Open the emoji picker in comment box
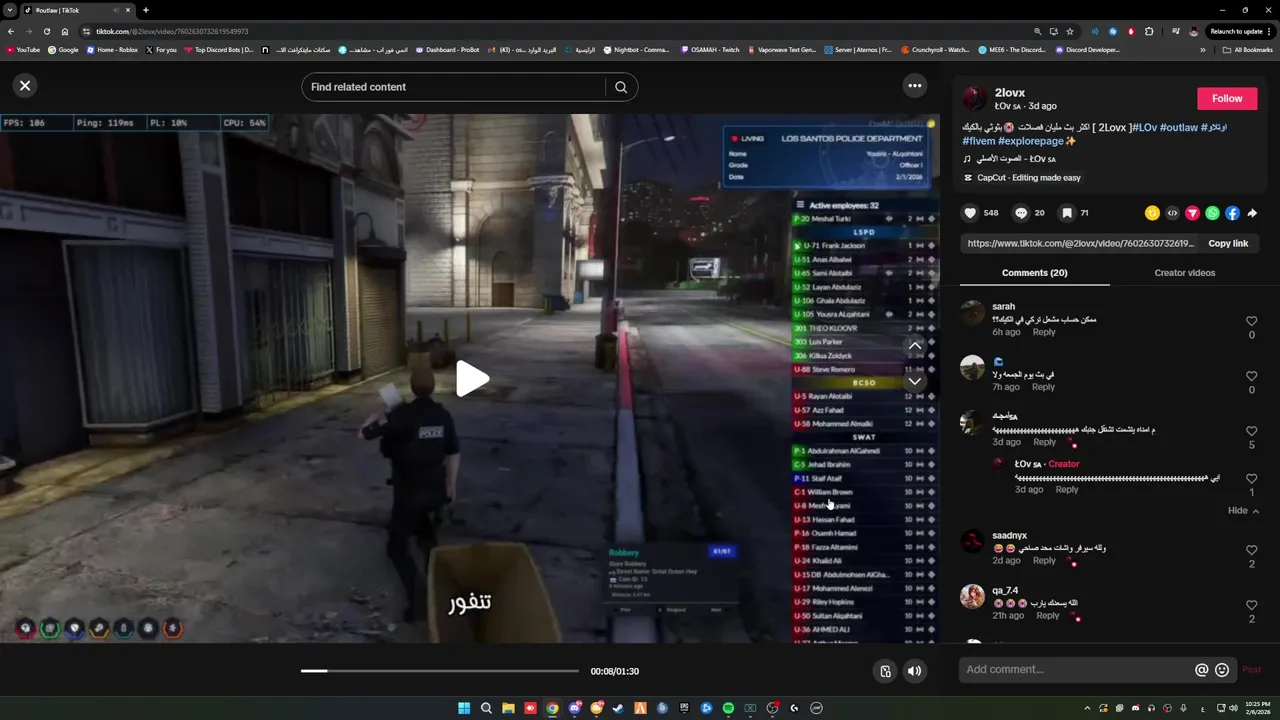 [x=1222, y=670]
